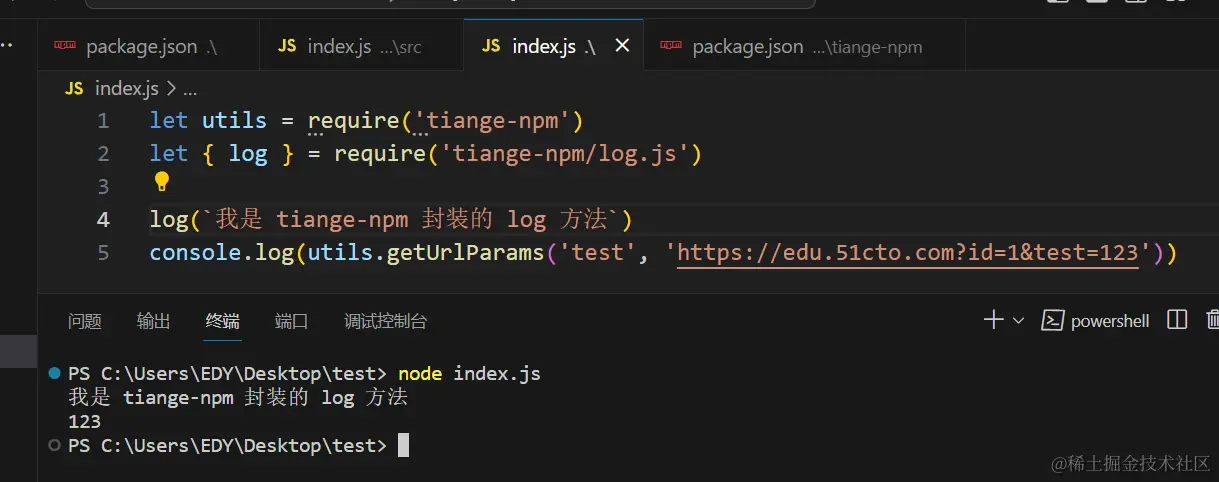Click the JS icon on src index.js tab
The image size is (1219, 482).
pyautogui.click(x=287, y=46)
